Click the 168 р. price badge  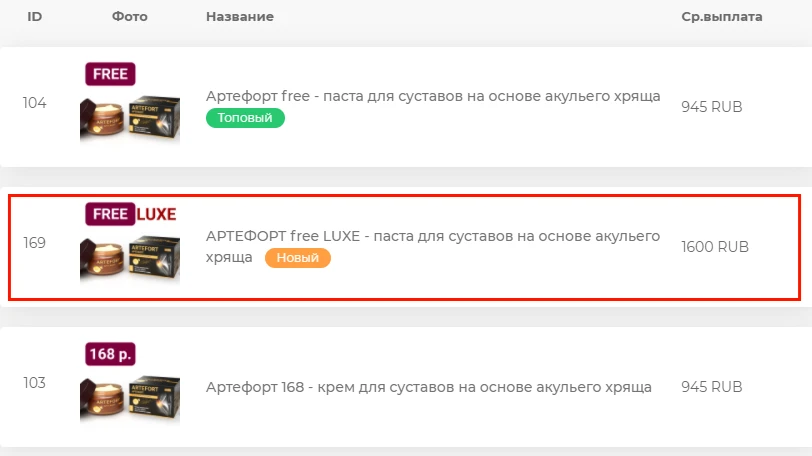110,354
